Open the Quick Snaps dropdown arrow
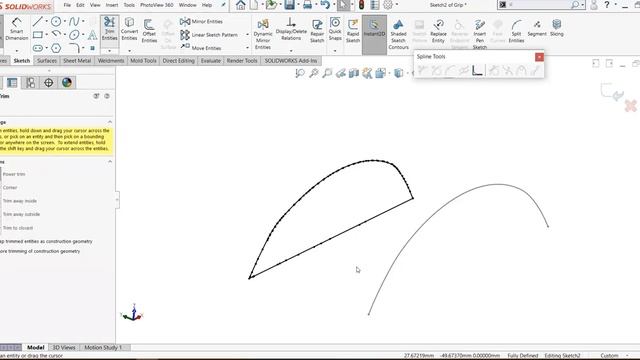This screenshot has height=360, width=640. pos(335,51)
